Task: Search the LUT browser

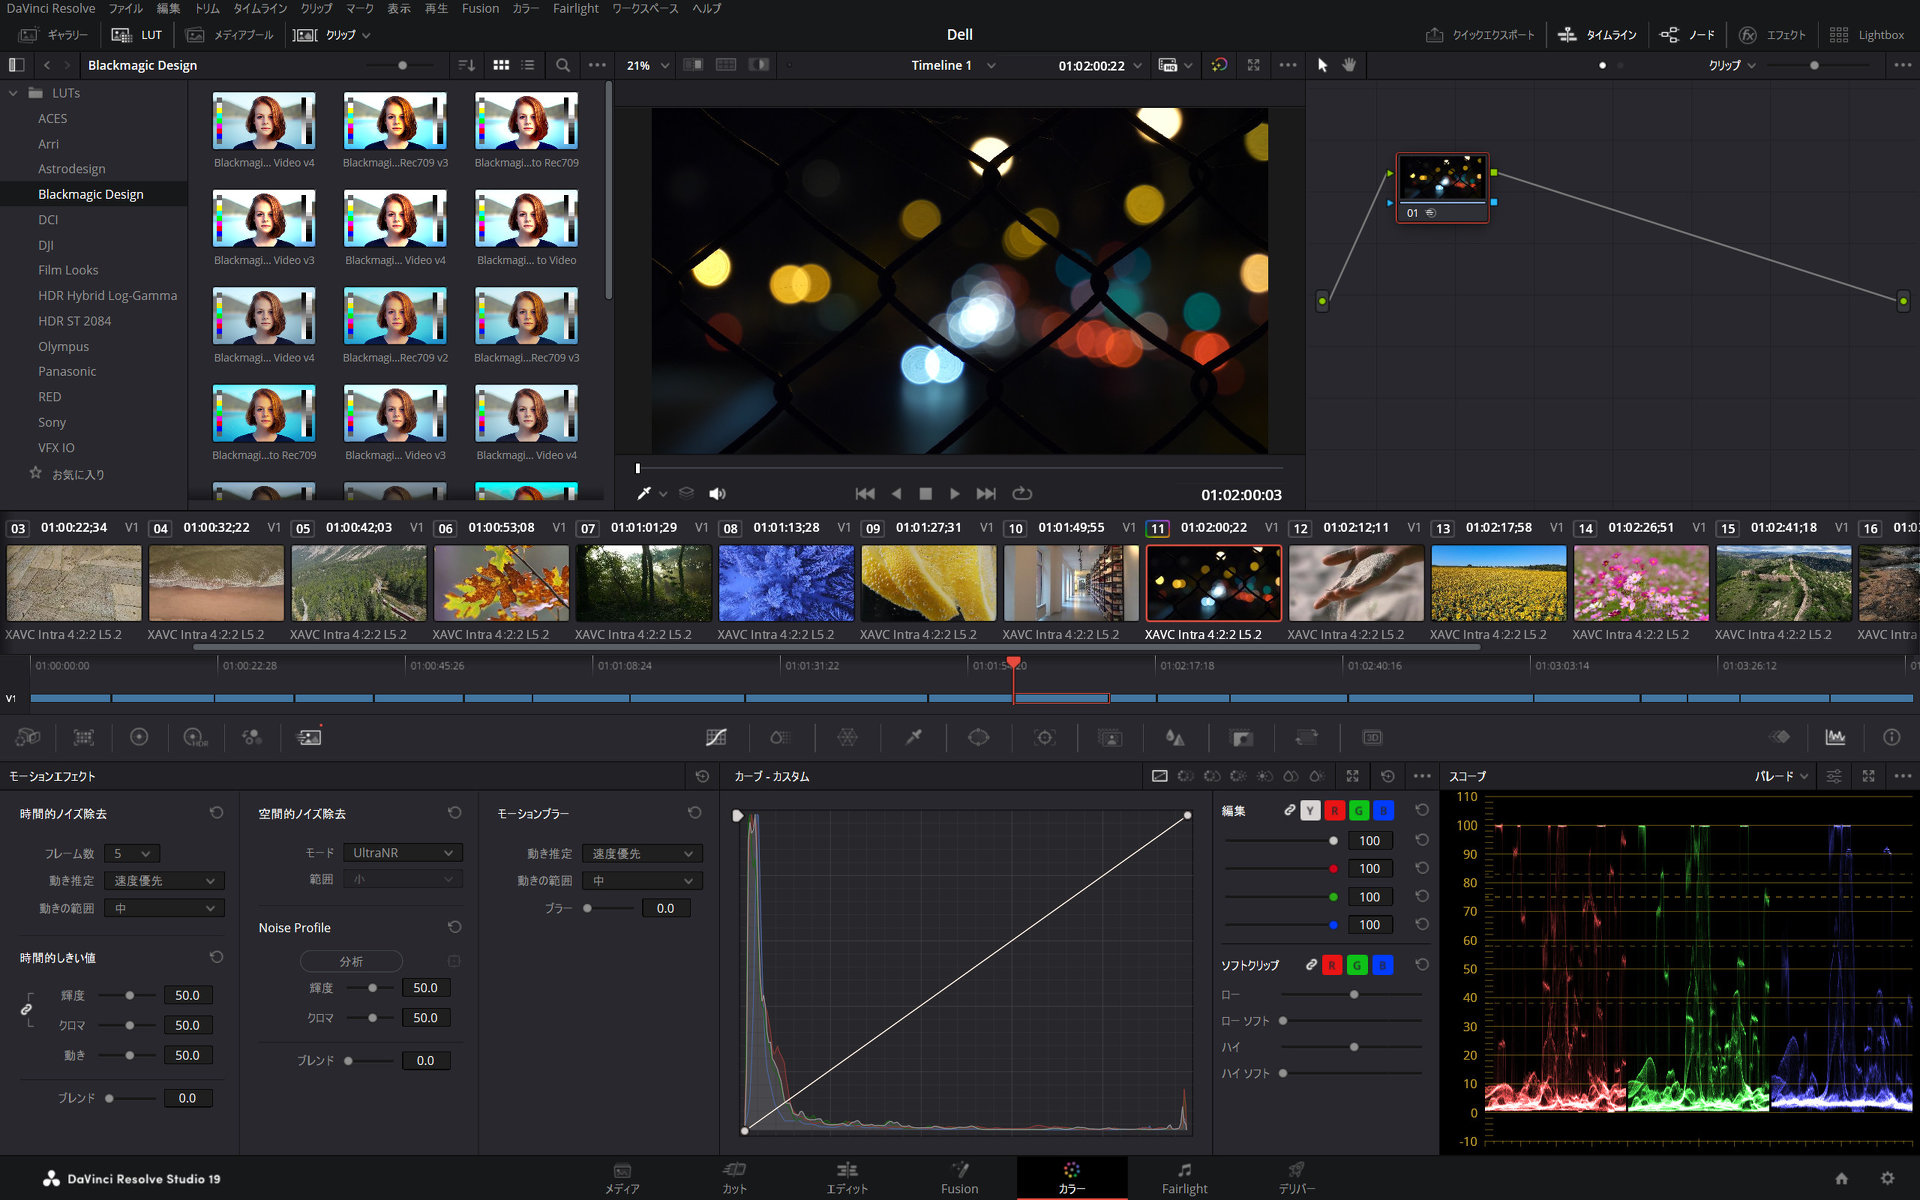Action: tap(563, 65)
